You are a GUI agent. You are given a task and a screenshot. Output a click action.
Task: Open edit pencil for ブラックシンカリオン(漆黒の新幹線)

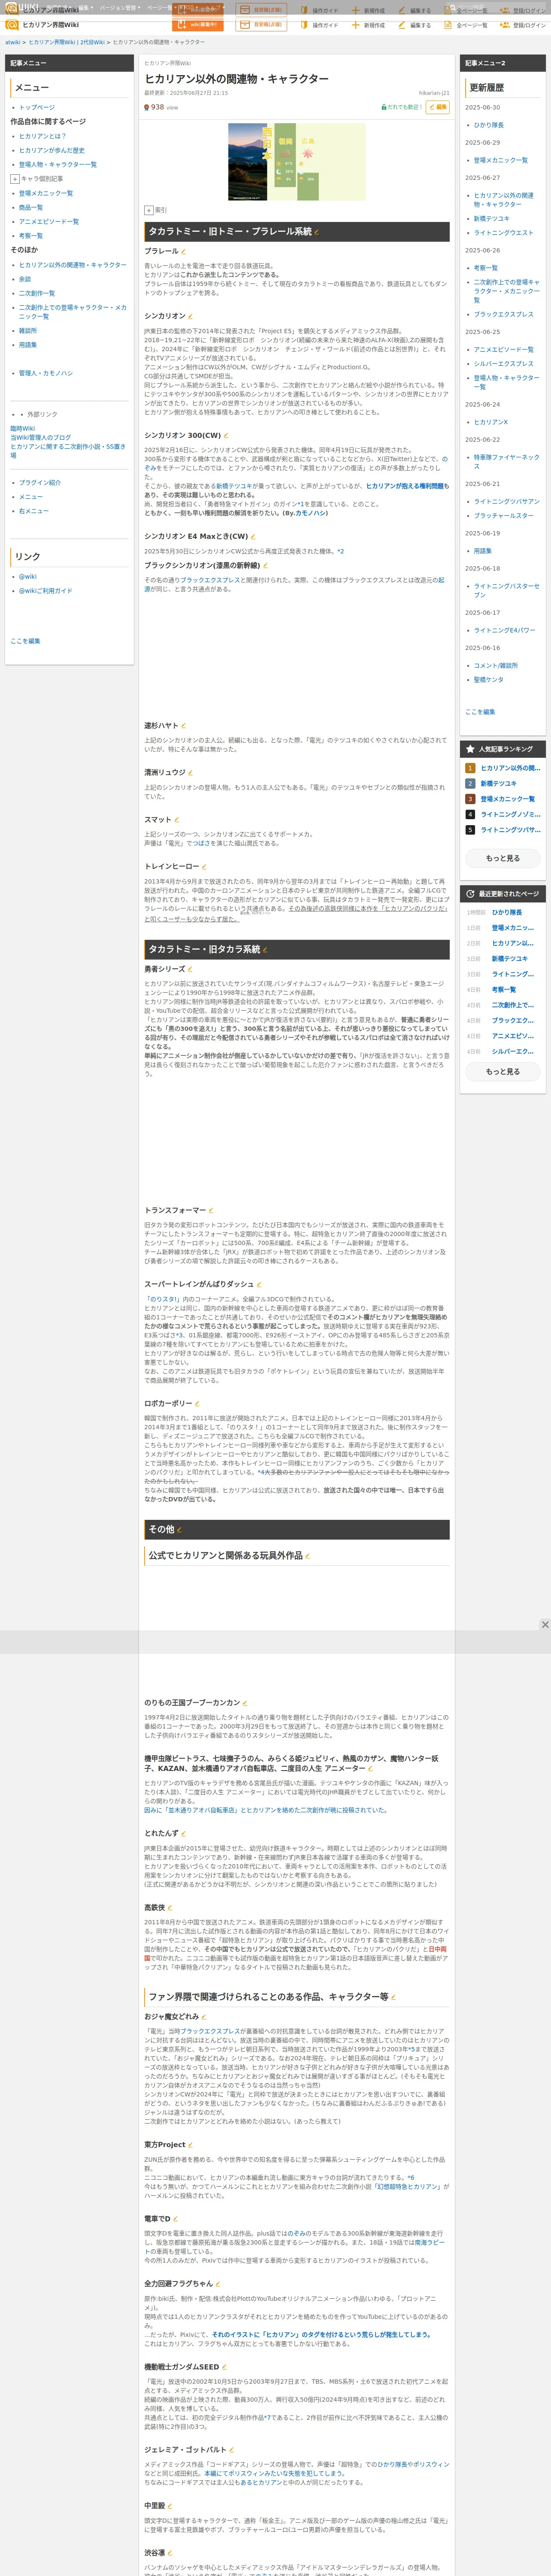point(265,565)
